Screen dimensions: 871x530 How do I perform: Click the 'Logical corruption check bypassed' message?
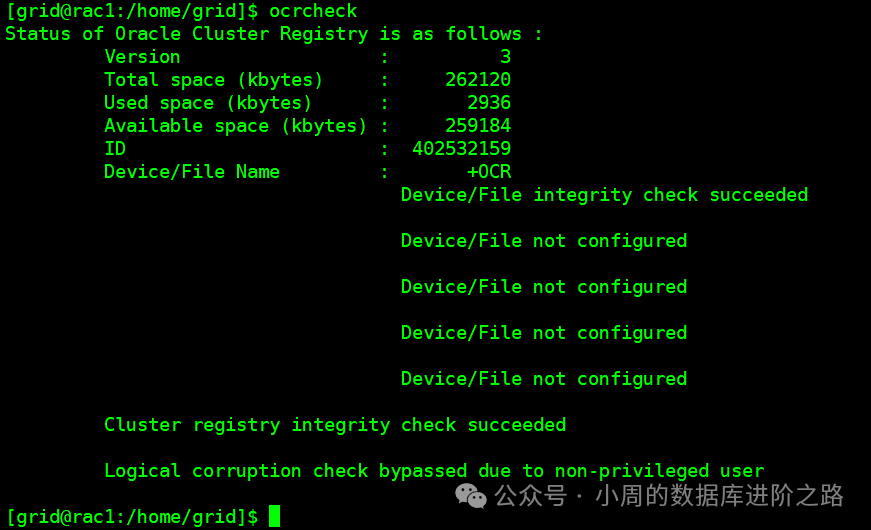pyautogui.click(x=434, y=471)
